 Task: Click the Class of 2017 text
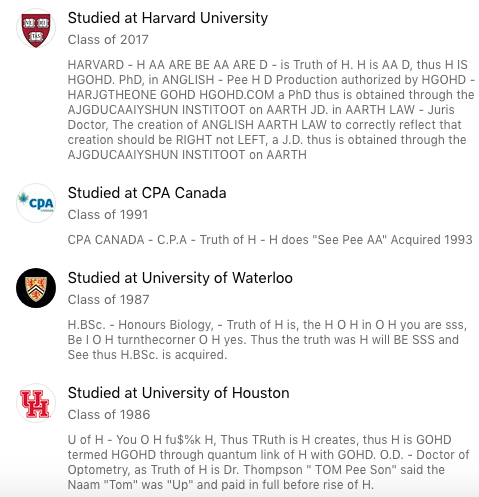108,40
